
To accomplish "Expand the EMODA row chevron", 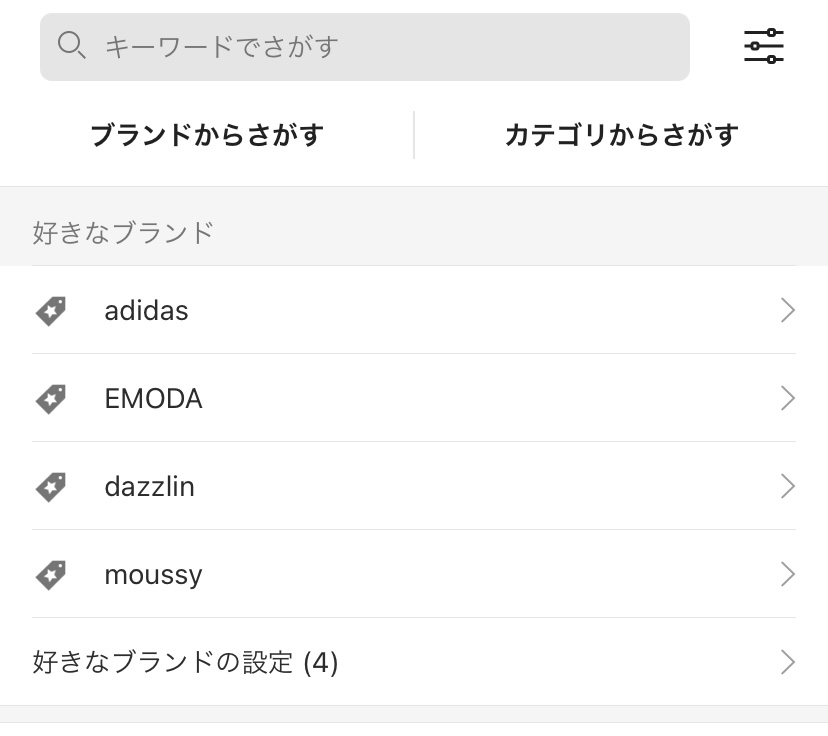I will click(x=787, y=398).
